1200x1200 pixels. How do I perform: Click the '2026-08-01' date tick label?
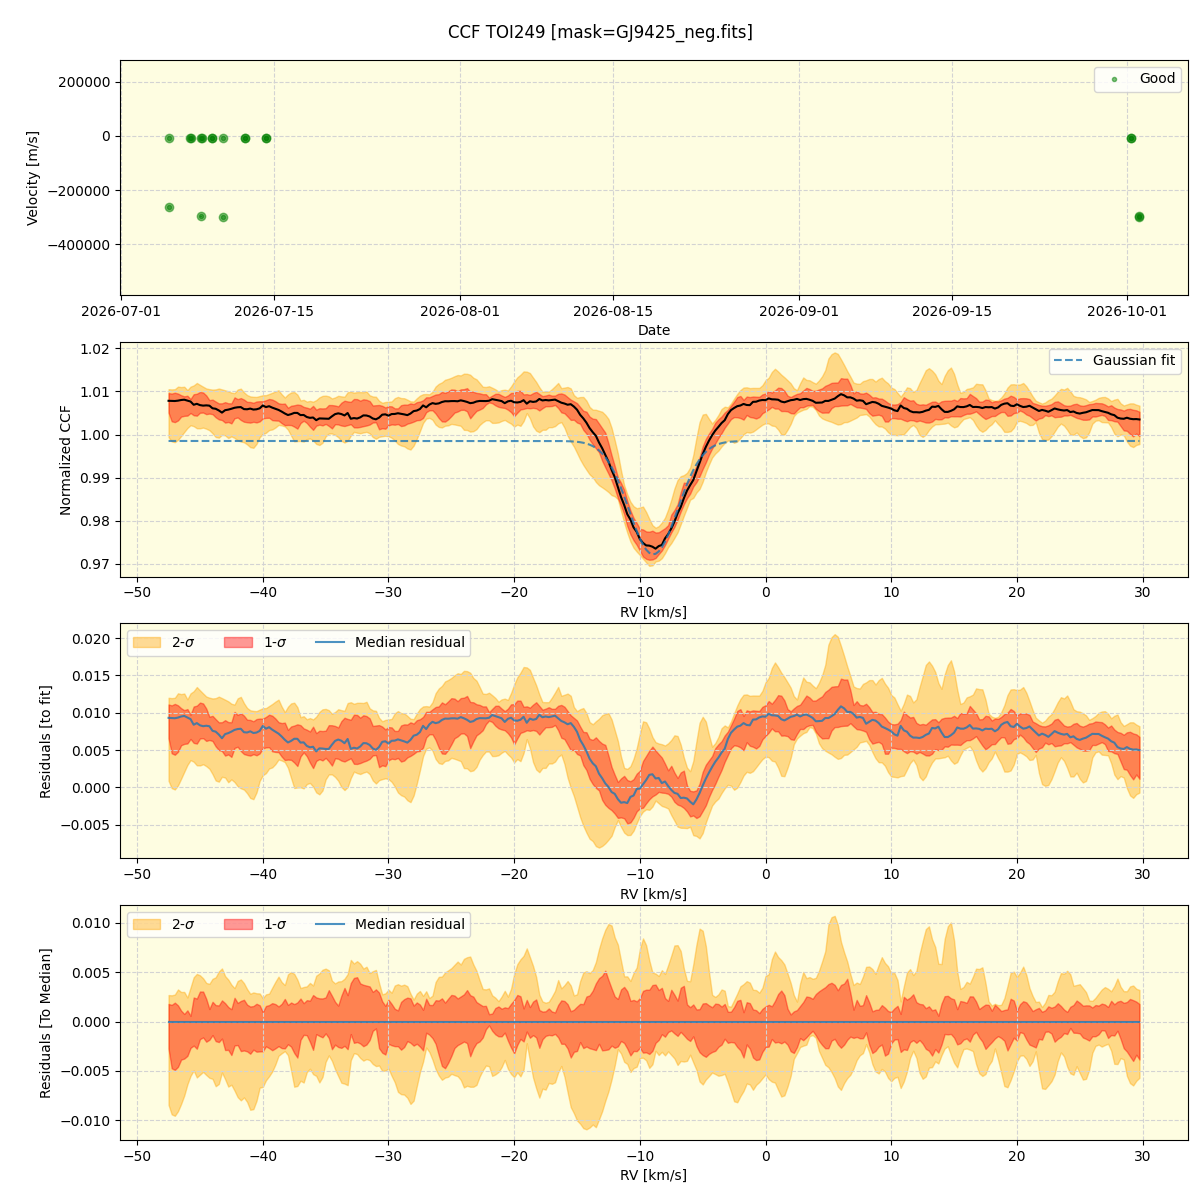point(460,311)
